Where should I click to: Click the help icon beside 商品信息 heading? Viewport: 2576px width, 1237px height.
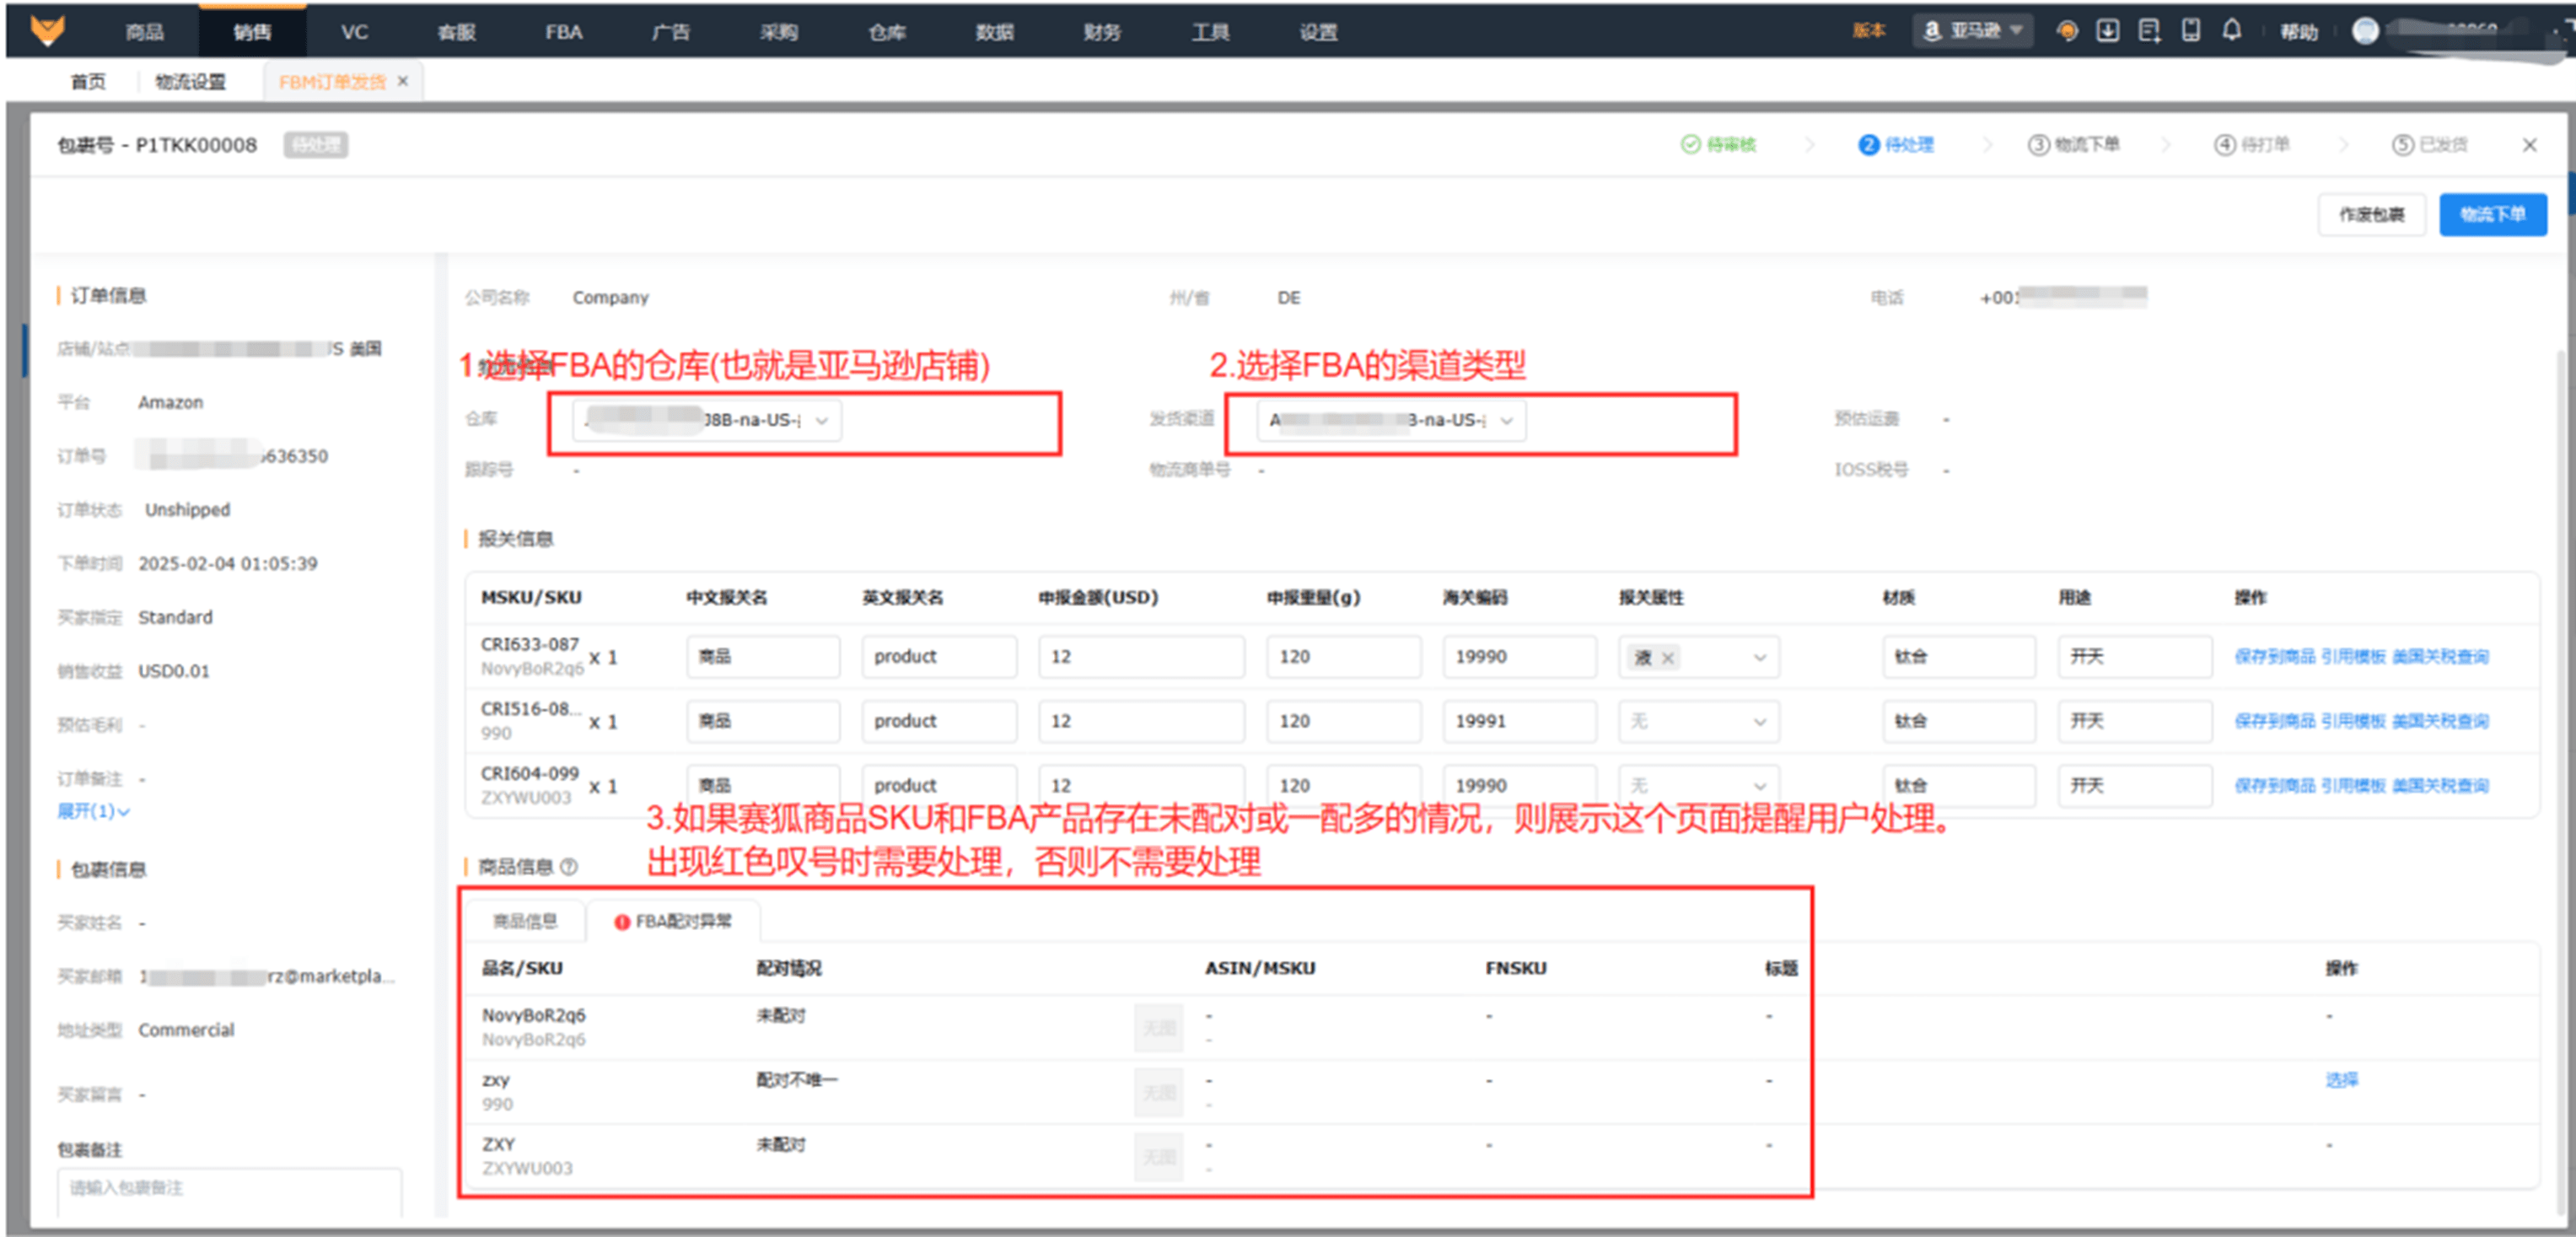pos(569,866)
